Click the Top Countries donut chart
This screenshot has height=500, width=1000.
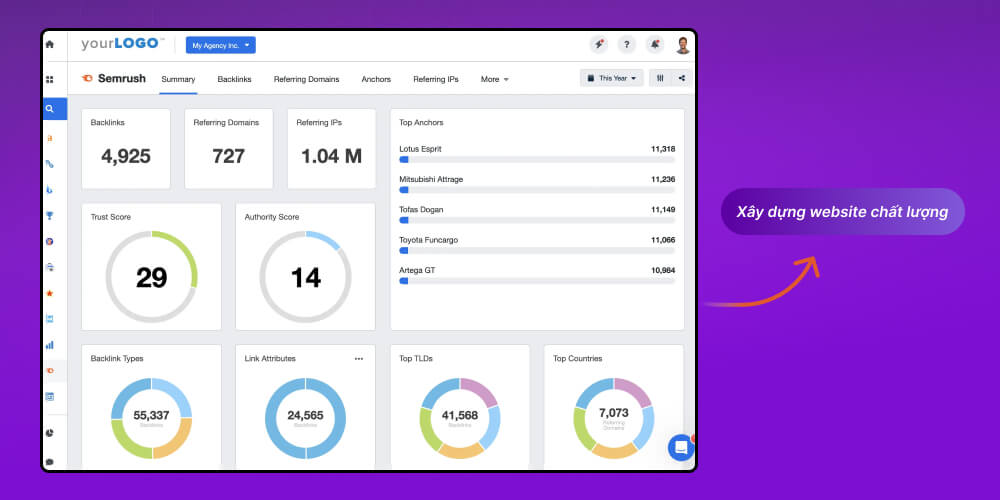point(614,418)
